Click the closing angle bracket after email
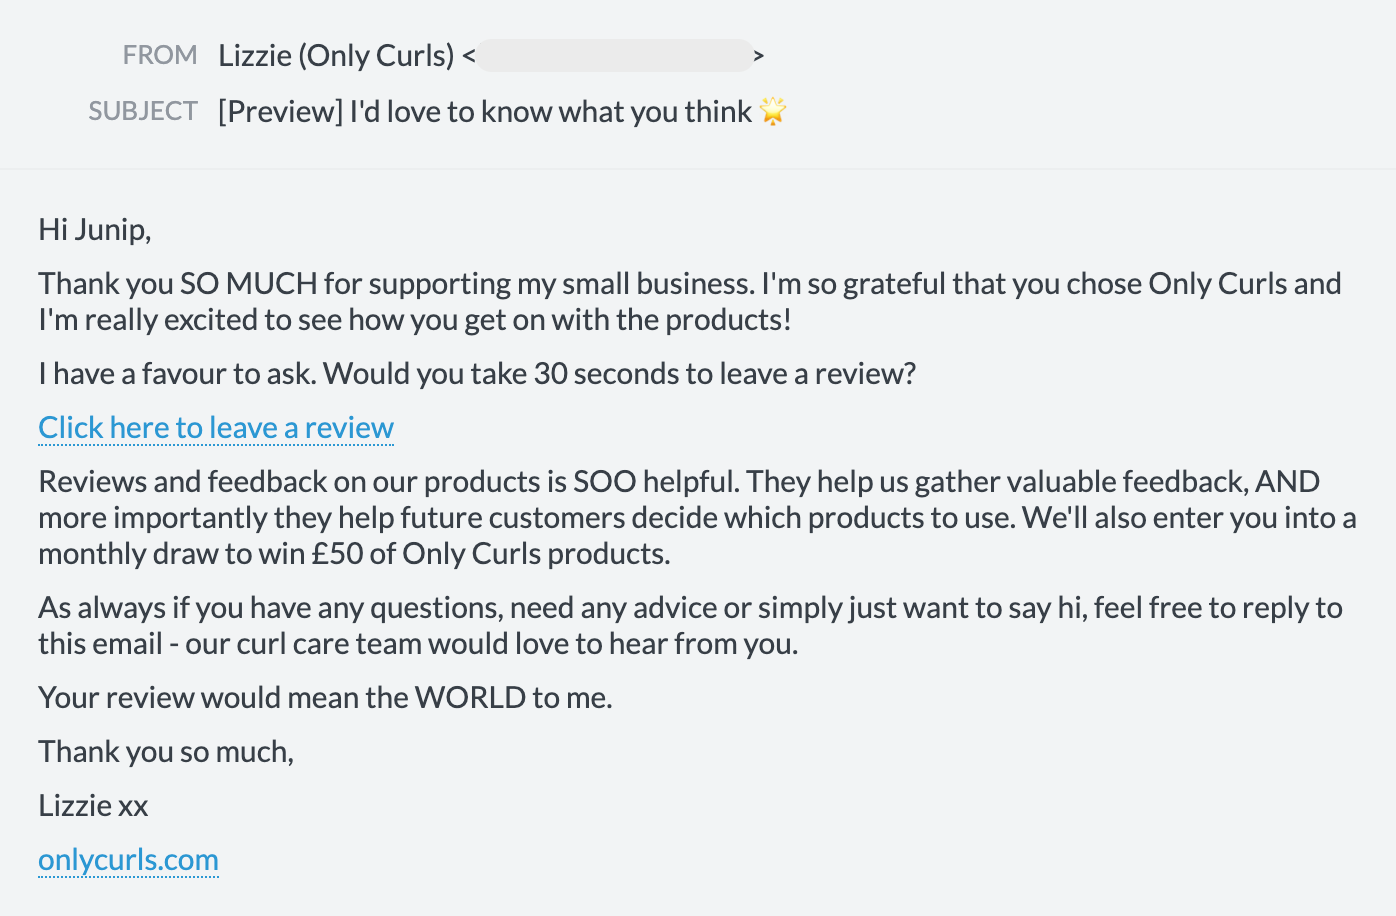This screenshot has height=916, width=1396. pos(759,56)
